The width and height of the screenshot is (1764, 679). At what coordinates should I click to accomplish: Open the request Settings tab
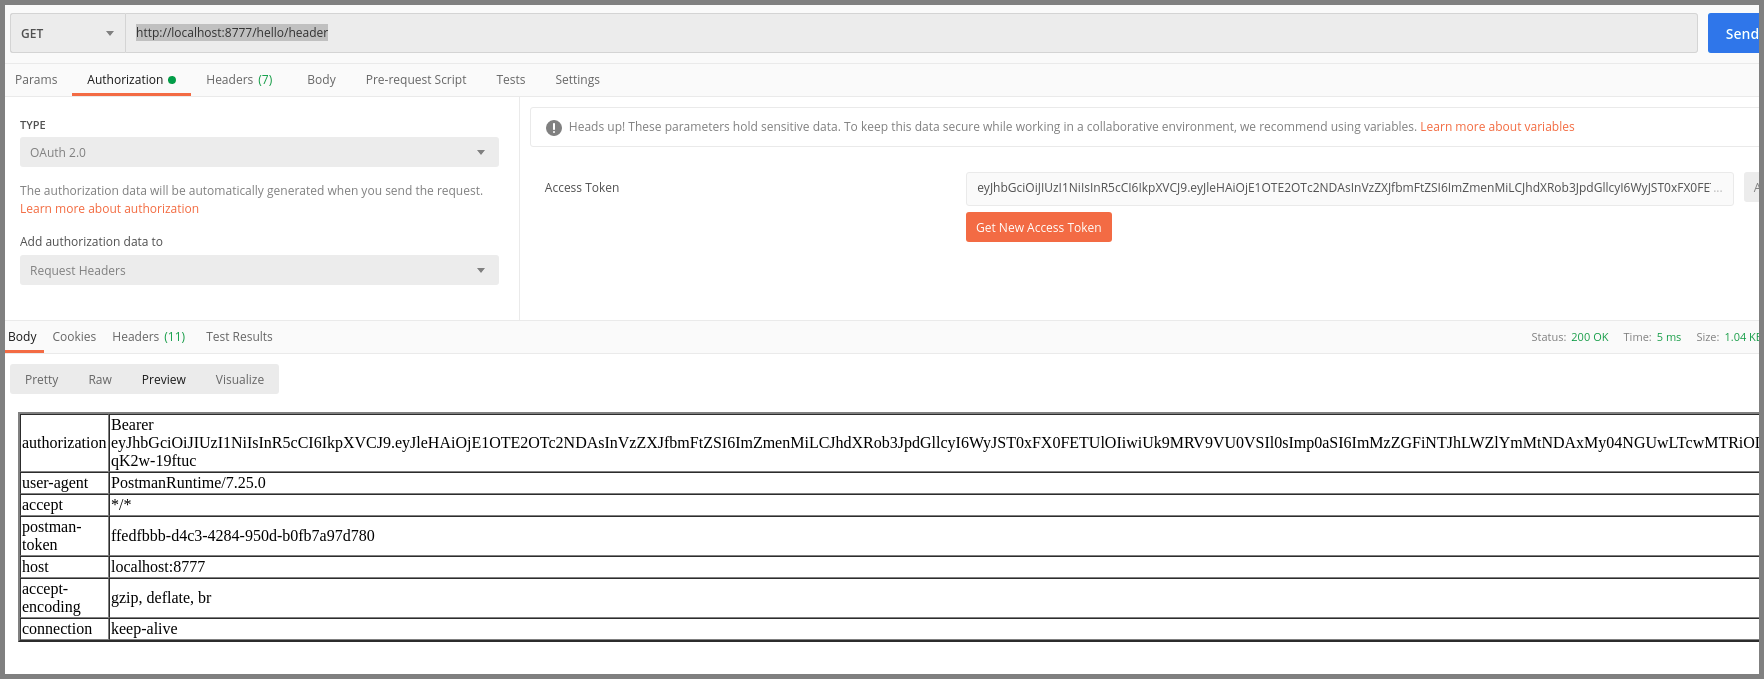point(577,80)
